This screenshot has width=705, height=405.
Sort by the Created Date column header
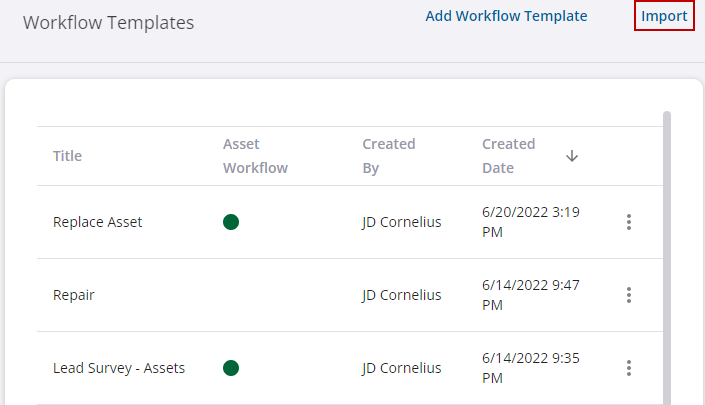(509, 156)
